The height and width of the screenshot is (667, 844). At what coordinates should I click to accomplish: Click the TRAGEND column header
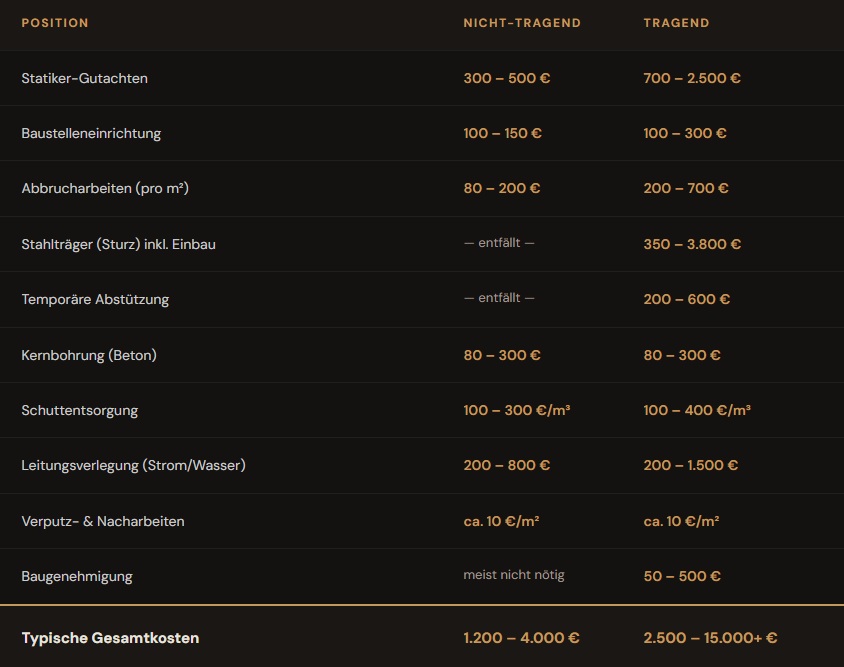tap(676, 23)
